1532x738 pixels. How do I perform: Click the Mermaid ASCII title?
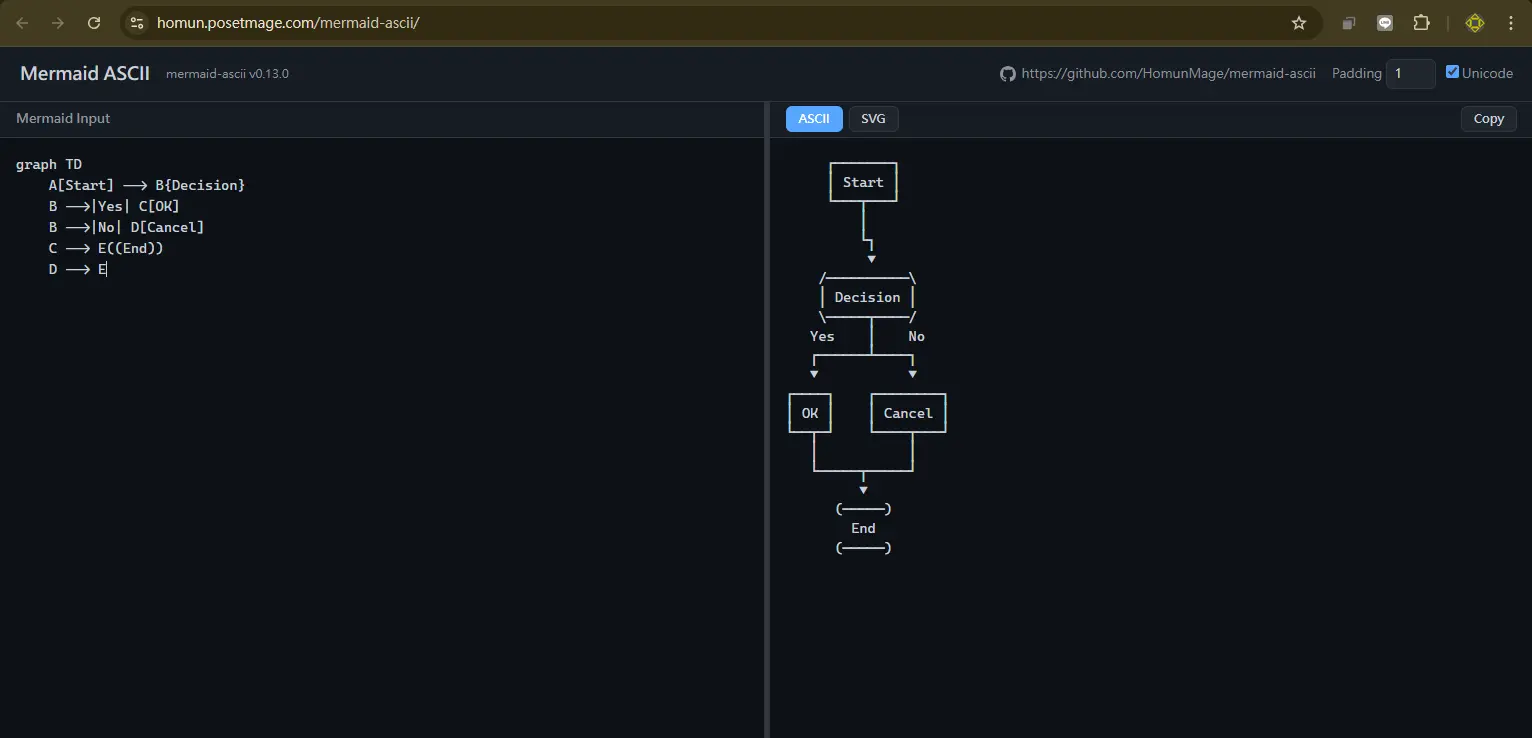[x=85, y=74]
